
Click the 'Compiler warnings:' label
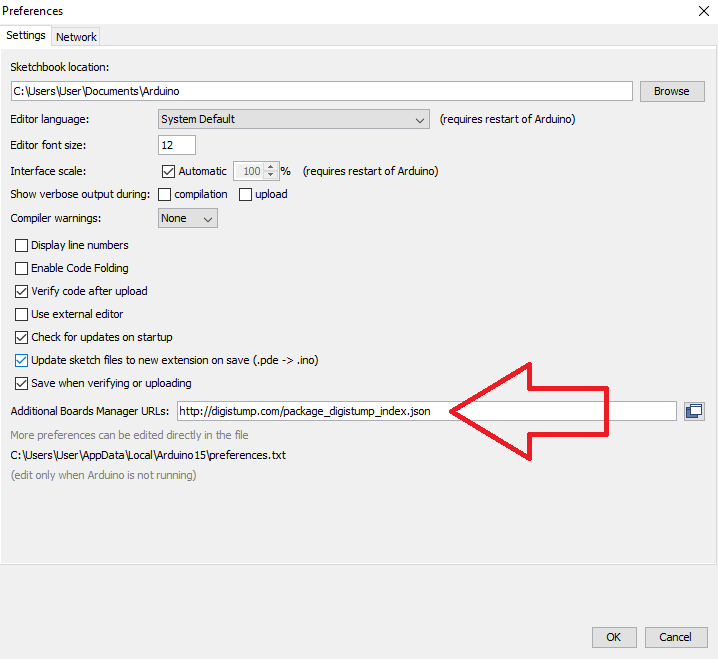coord(56,218)
